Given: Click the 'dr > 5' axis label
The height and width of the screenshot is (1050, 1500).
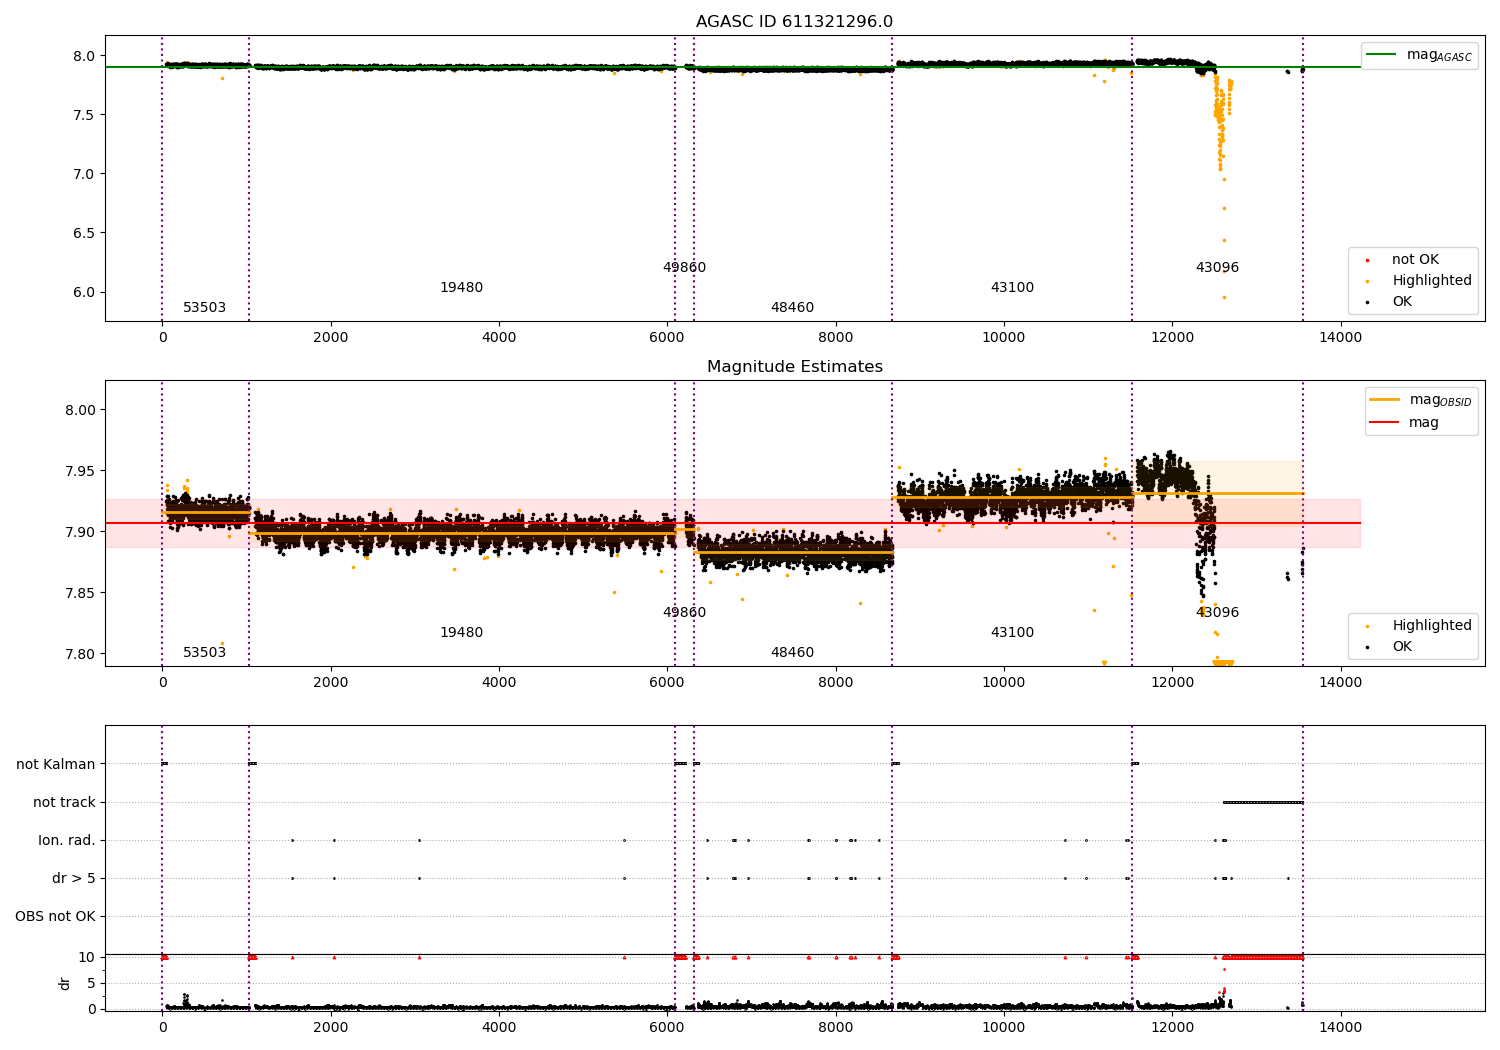Looking at the screenshot, I should click(x=74, y=878).
